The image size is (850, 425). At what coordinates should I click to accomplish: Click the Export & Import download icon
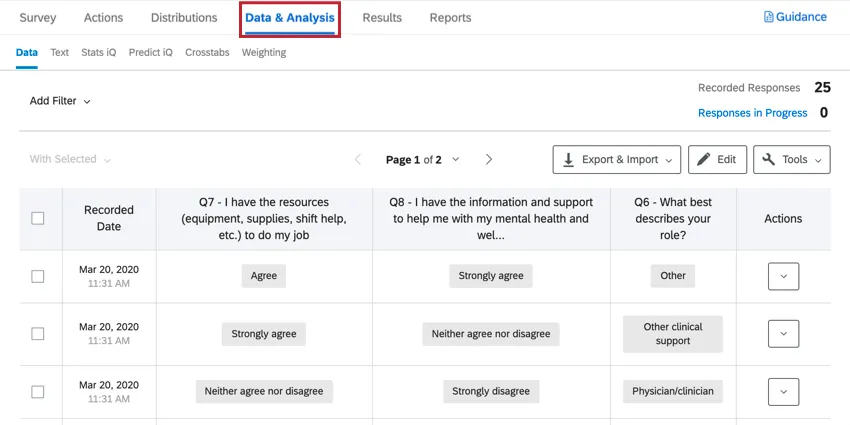point(568,159)
